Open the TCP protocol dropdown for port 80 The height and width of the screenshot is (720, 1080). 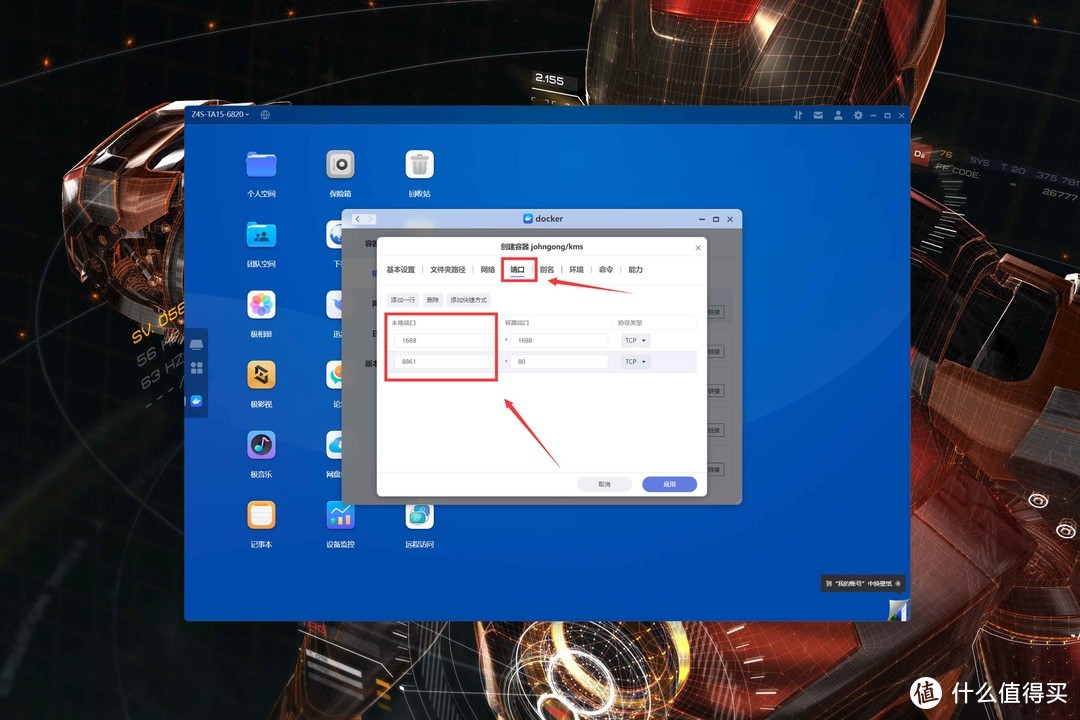coord(634,361)
